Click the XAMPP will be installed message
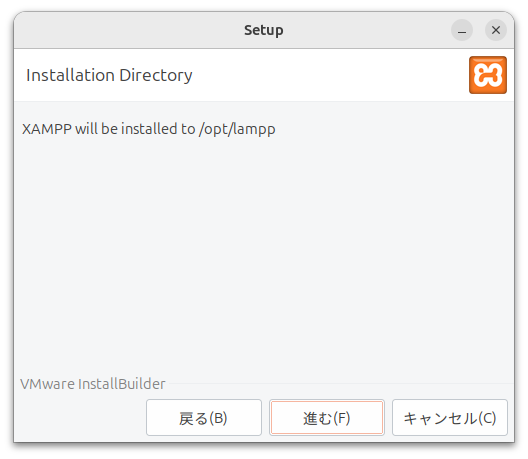This screenshot has width=528, height=459. [x=148, y=129]
